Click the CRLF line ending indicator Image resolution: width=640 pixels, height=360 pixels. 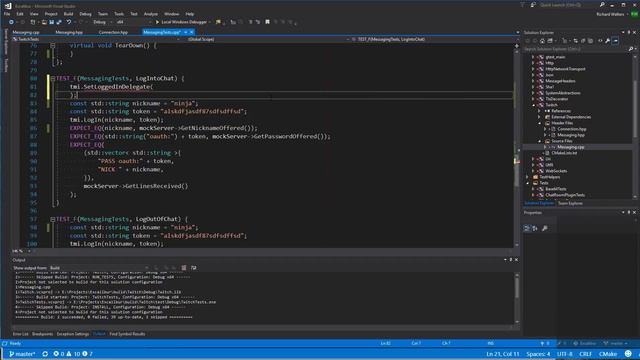(x=585, y=354)
